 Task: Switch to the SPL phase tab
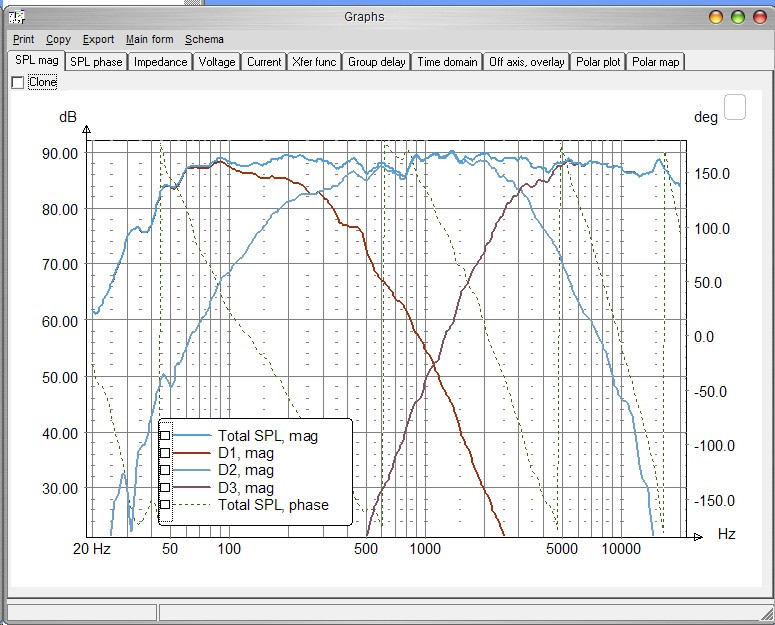point(96,62)
